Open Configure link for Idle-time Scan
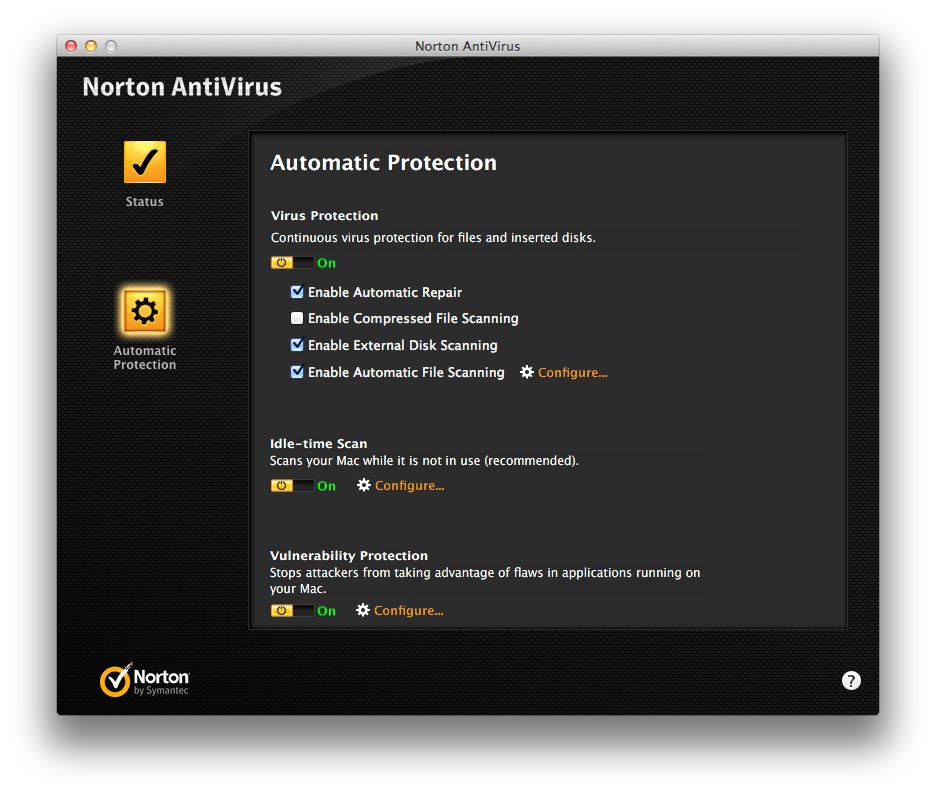936x794 pixels. tap(409, 486)
